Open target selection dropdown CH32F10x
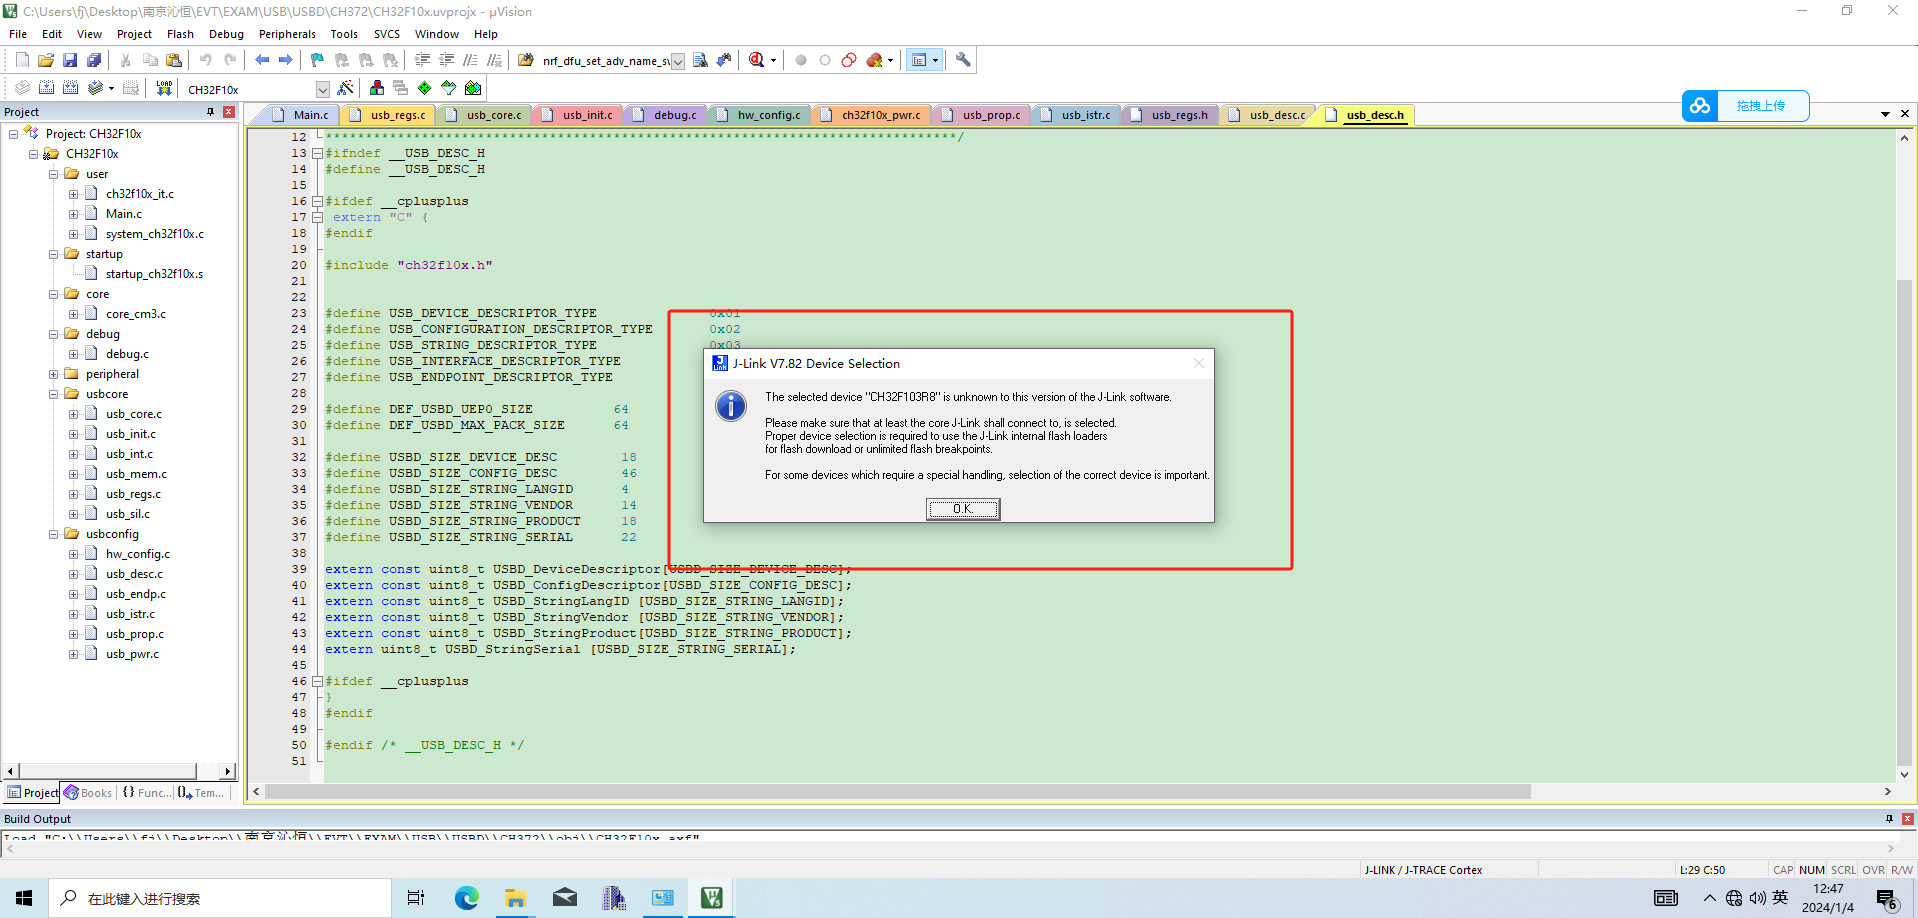The height and width of the screenshot is (918, 1918). (x=322, y=89)
